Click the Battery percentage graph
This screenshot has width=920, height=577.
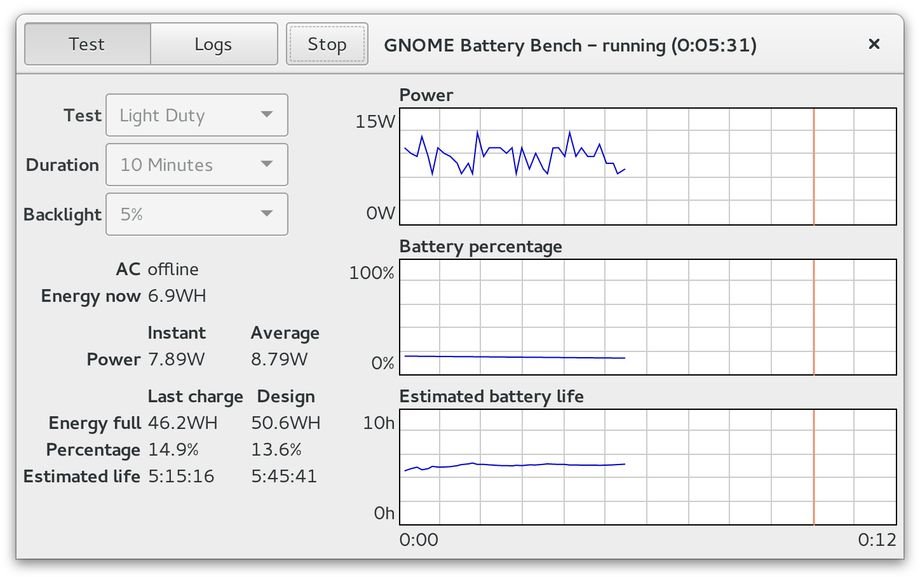648,317
